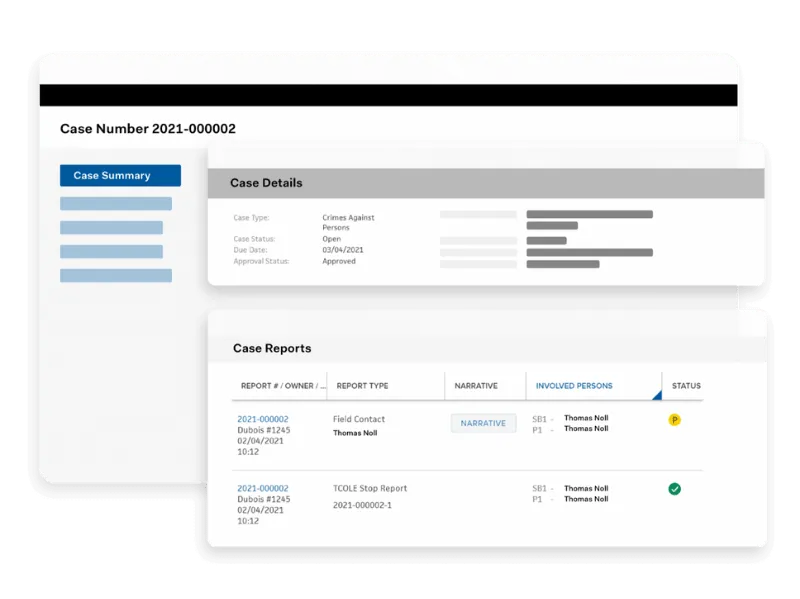Click the yellow P status icon
Screen dimensions: 800x599
(x=674, y=420)
